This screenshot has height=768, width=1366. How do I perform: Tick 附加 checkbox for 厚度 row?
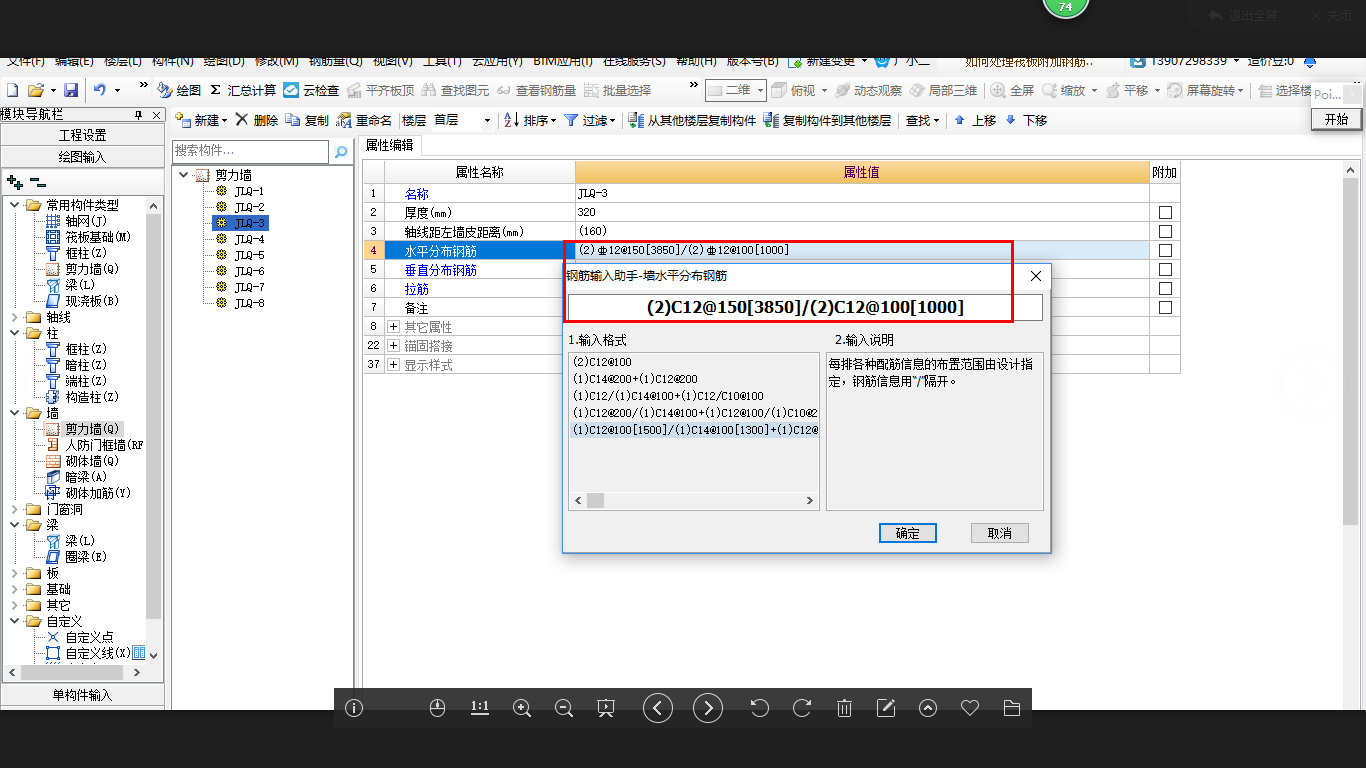(1165, 213)
